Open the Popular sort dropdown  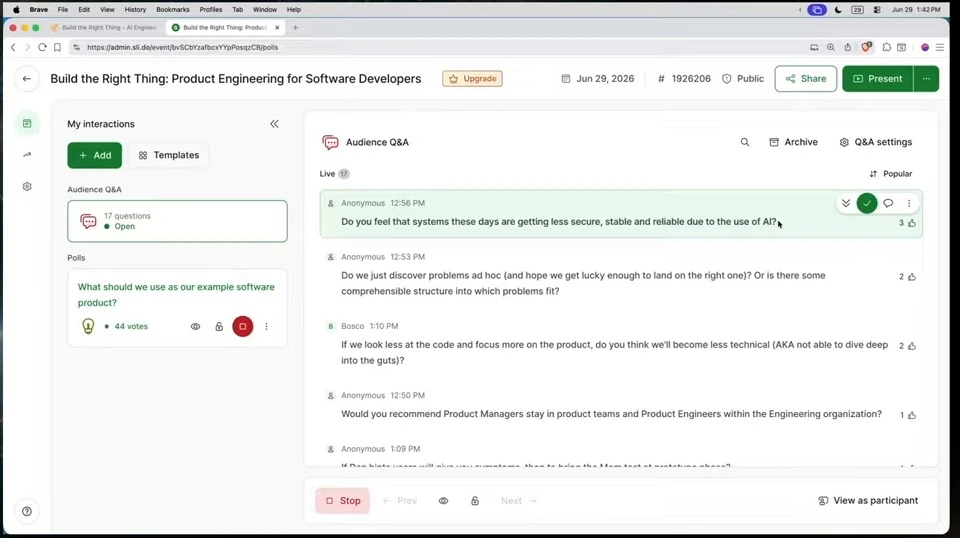[x=891, y=174]
